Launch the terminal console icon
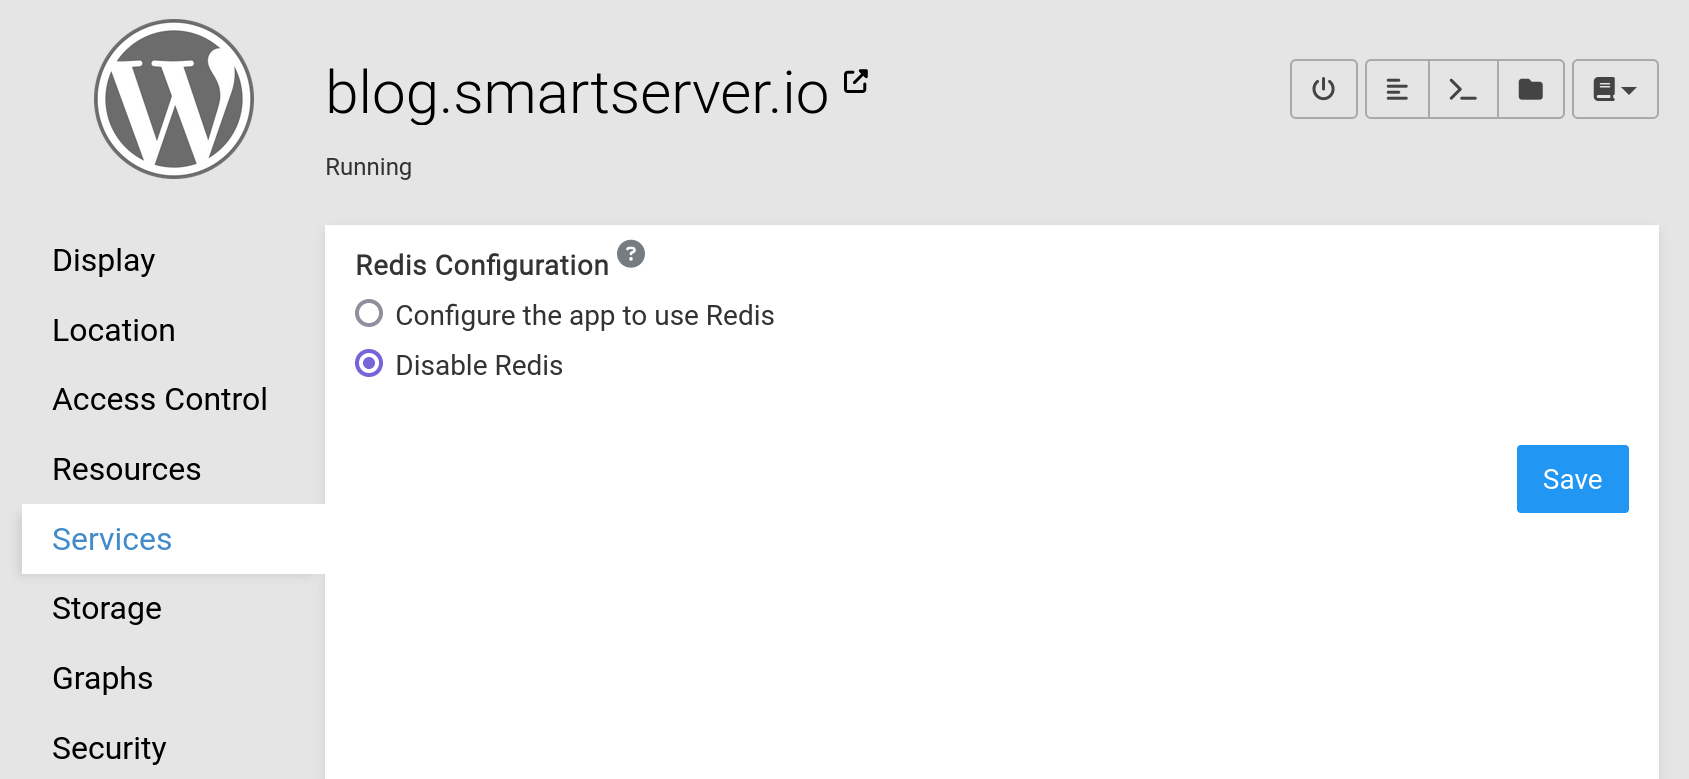The height and width of the screenshot is (779, 1689). (x=1463, y=89)
